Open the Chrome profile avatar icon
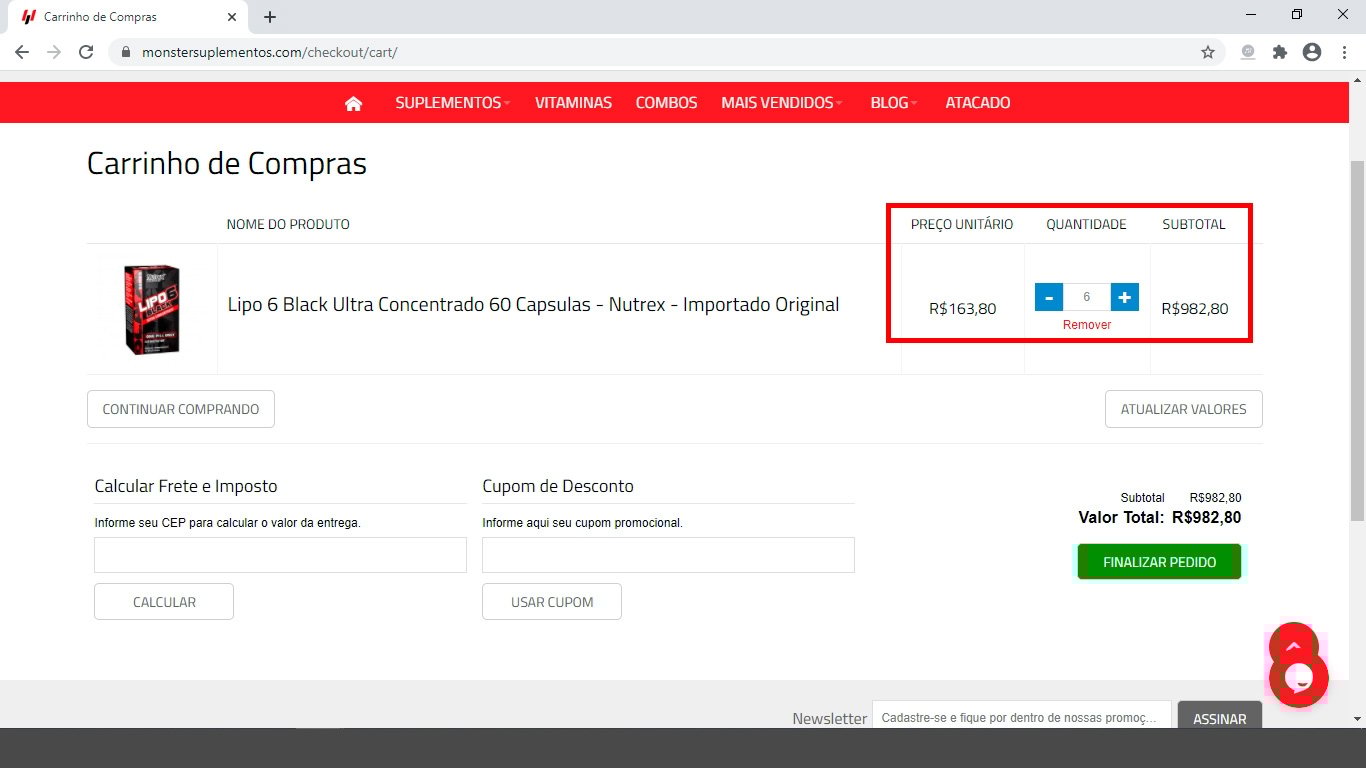 click(x=1312, y=52)
